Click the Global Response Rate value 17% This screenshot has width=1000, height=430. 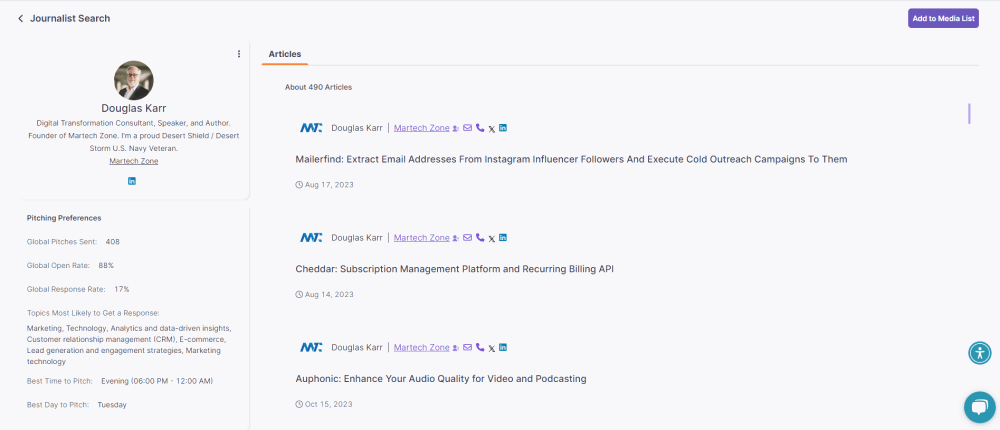pos(122,290)
